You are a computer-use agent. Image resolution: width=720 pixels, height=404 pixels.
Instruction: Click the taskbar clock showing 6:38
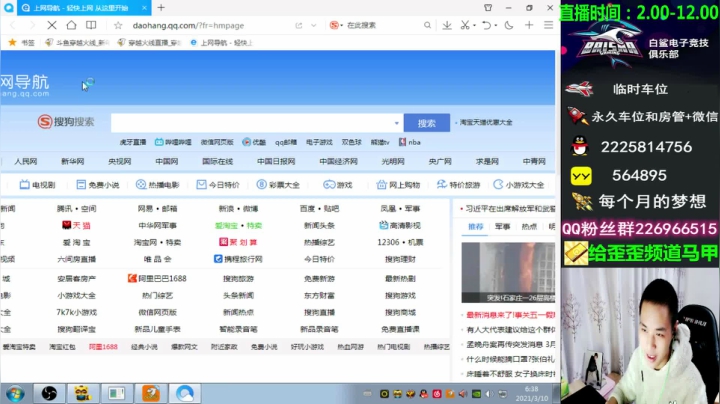coord(532,393)
